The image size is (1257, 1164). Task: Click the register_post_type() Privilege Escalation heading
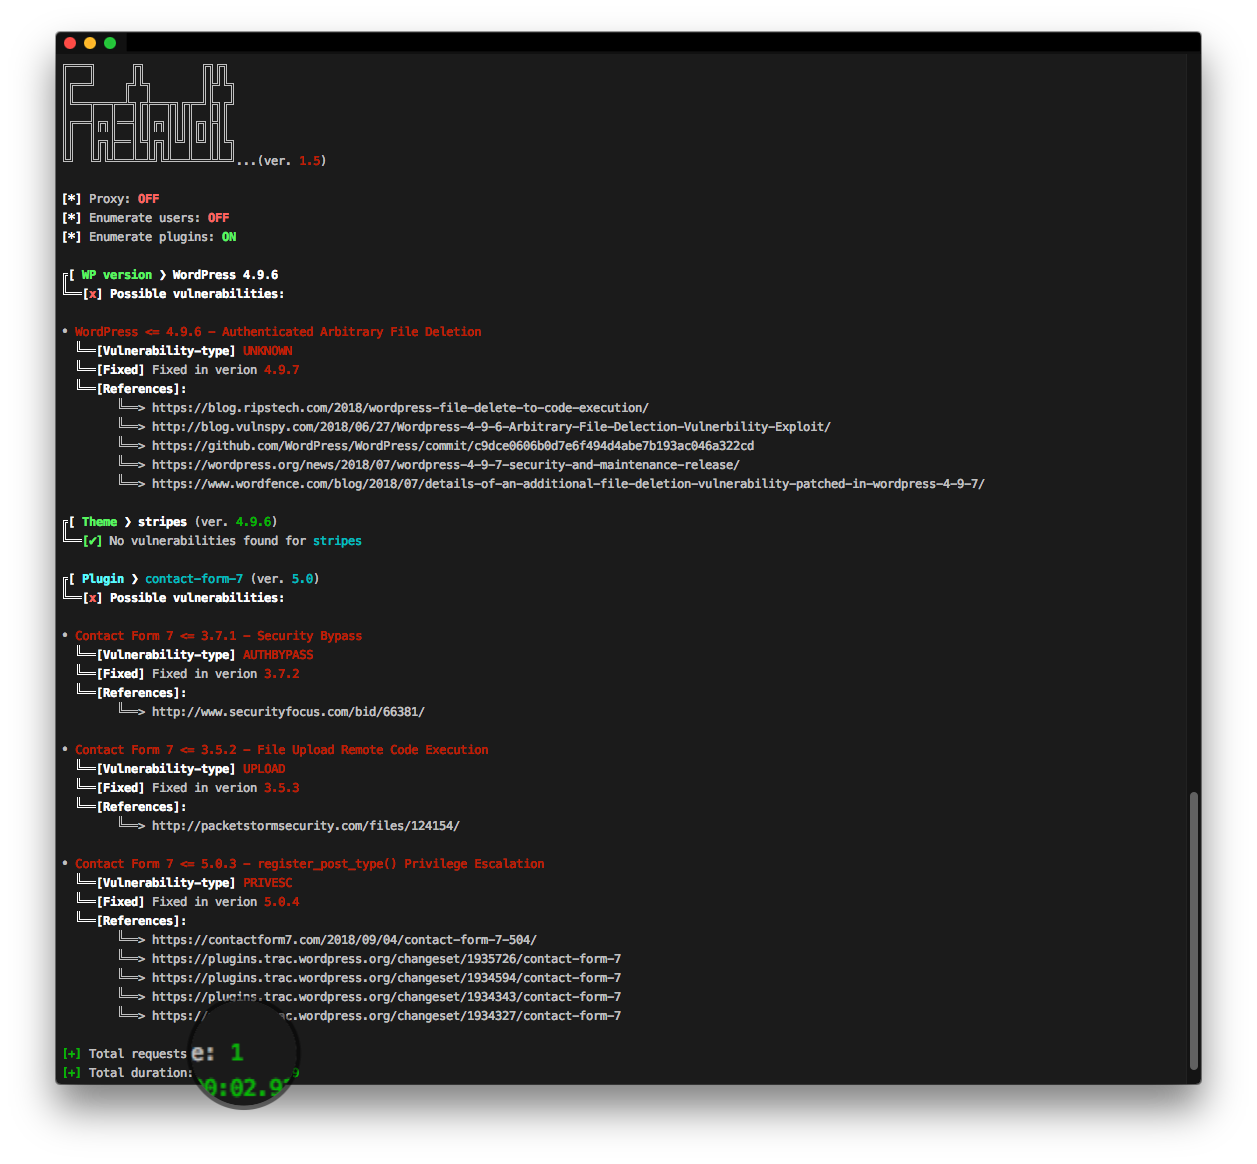(310, 864)
